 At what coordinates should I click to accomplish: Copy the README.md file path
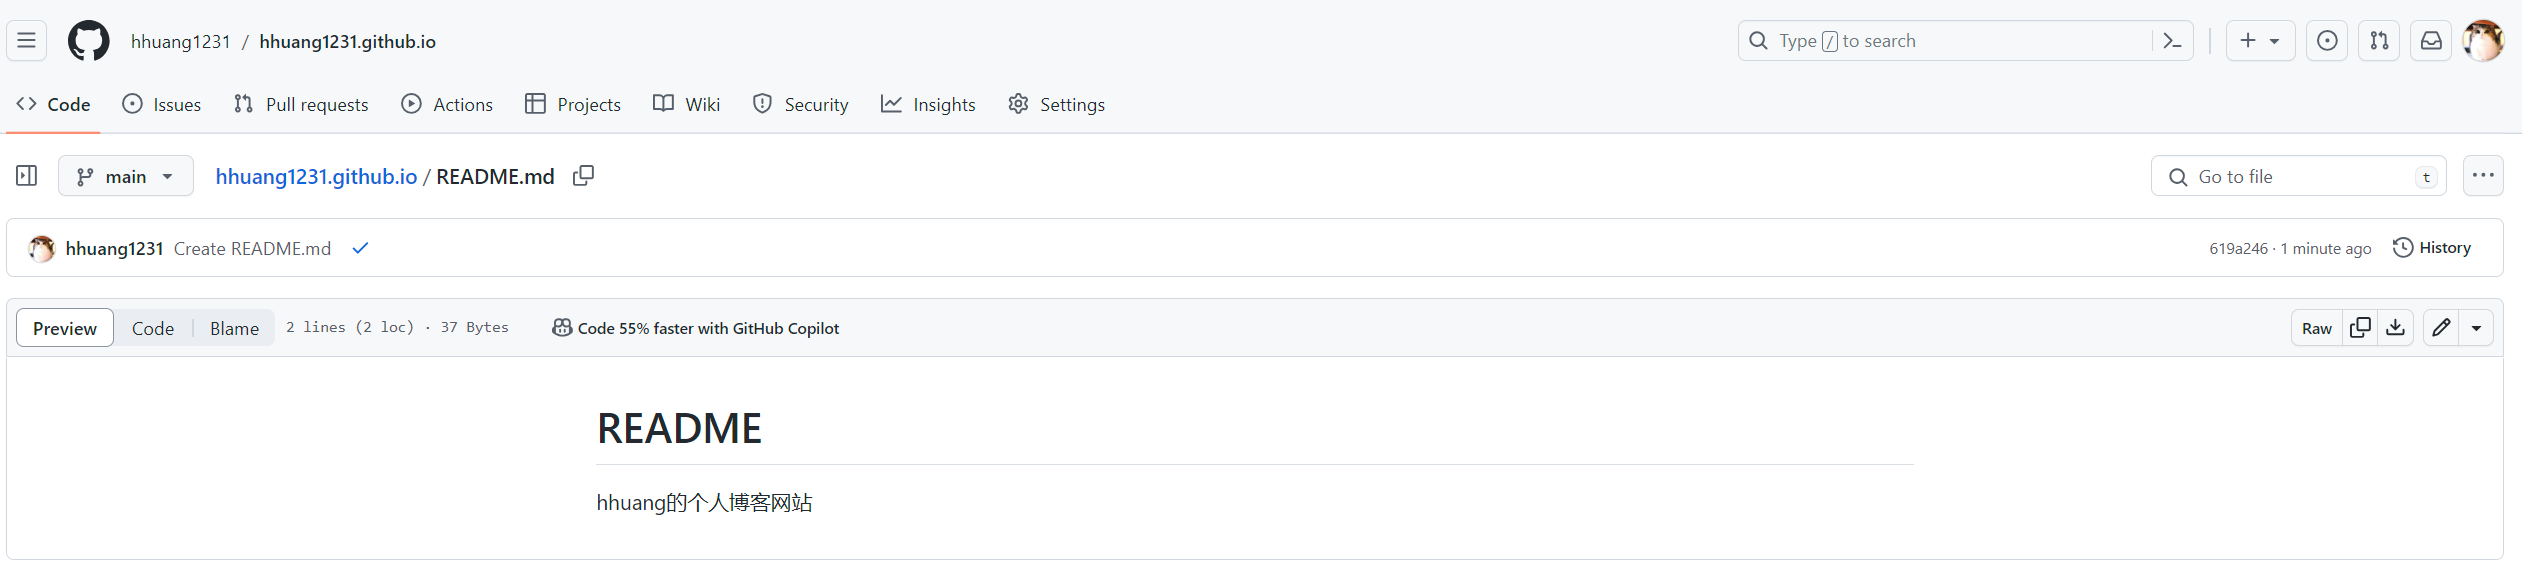583,176
